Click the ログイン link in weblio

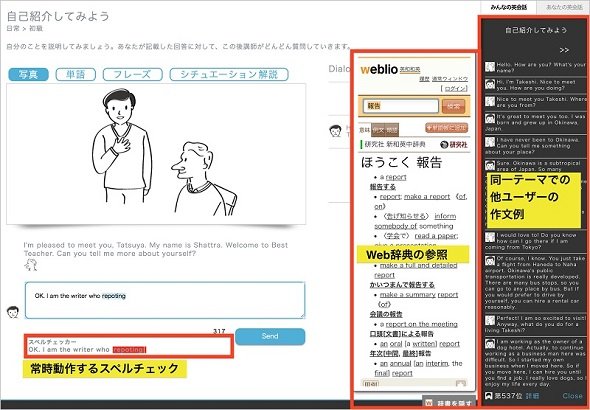pyautogui.click(x=455, y=88)
